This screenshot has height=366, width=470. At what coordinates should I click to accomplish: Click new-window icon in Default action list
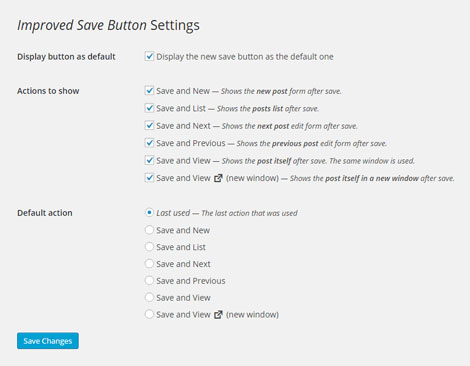pos(218,315)
